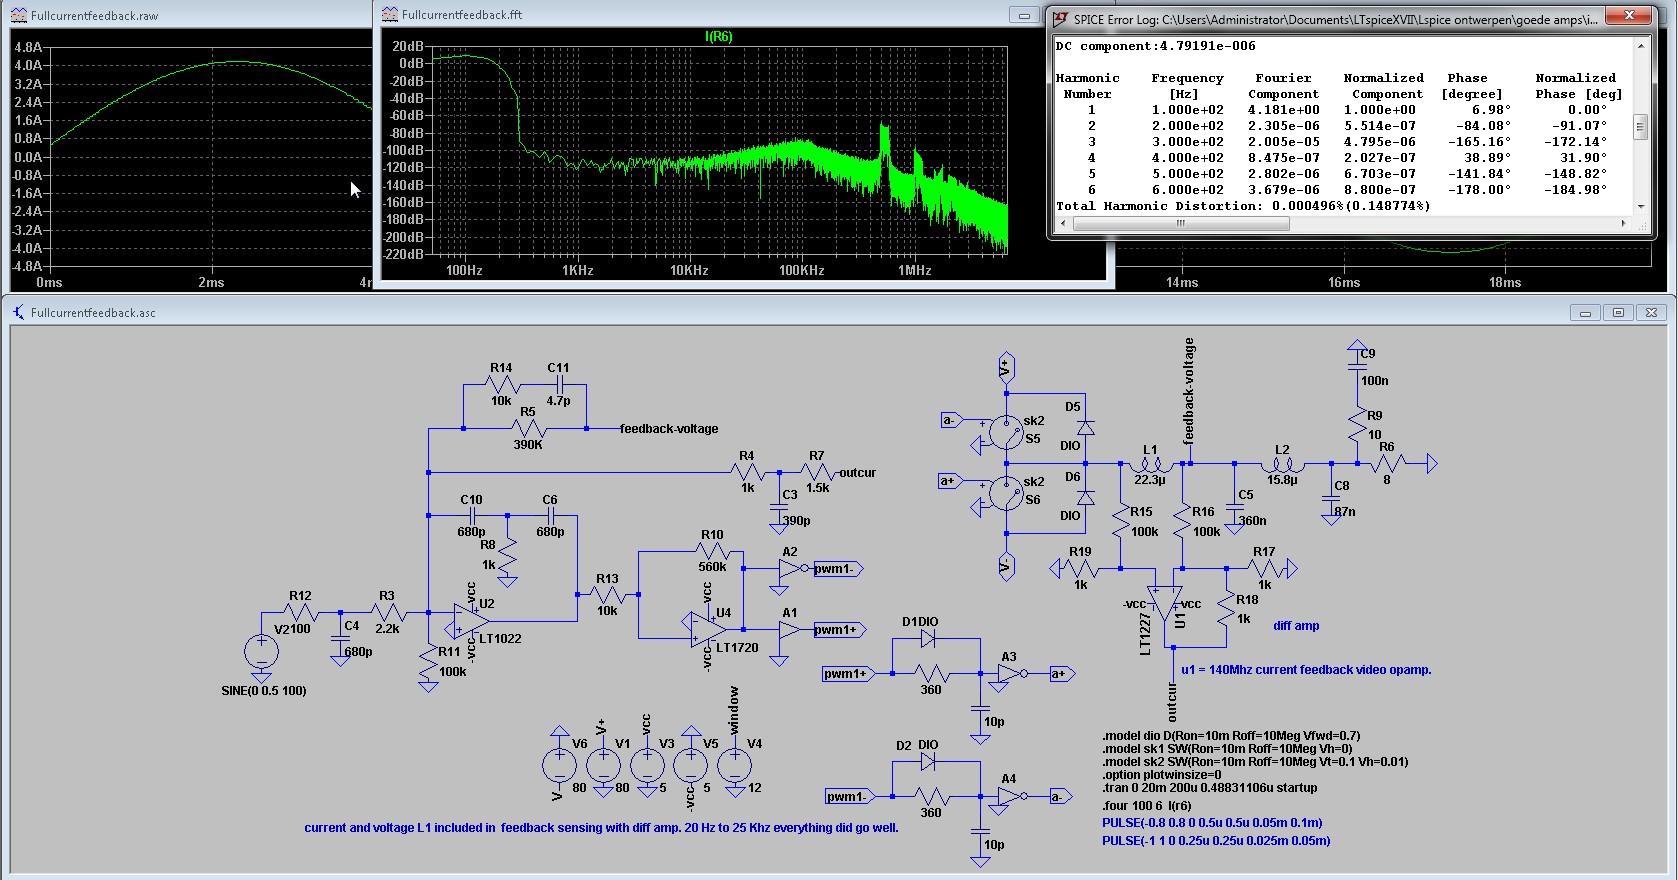Select the V2 sine voltage source symbol
Image resolution: width=1678 pixels, height=880 pixels.
coord(261,651)
